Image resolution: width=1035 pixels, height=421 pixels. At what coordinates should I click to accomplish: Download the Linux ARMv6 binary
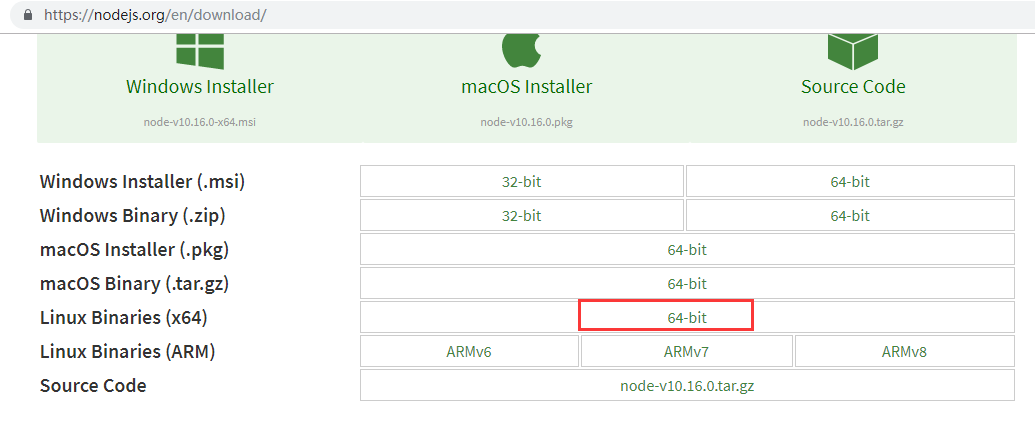pos(469,352)
